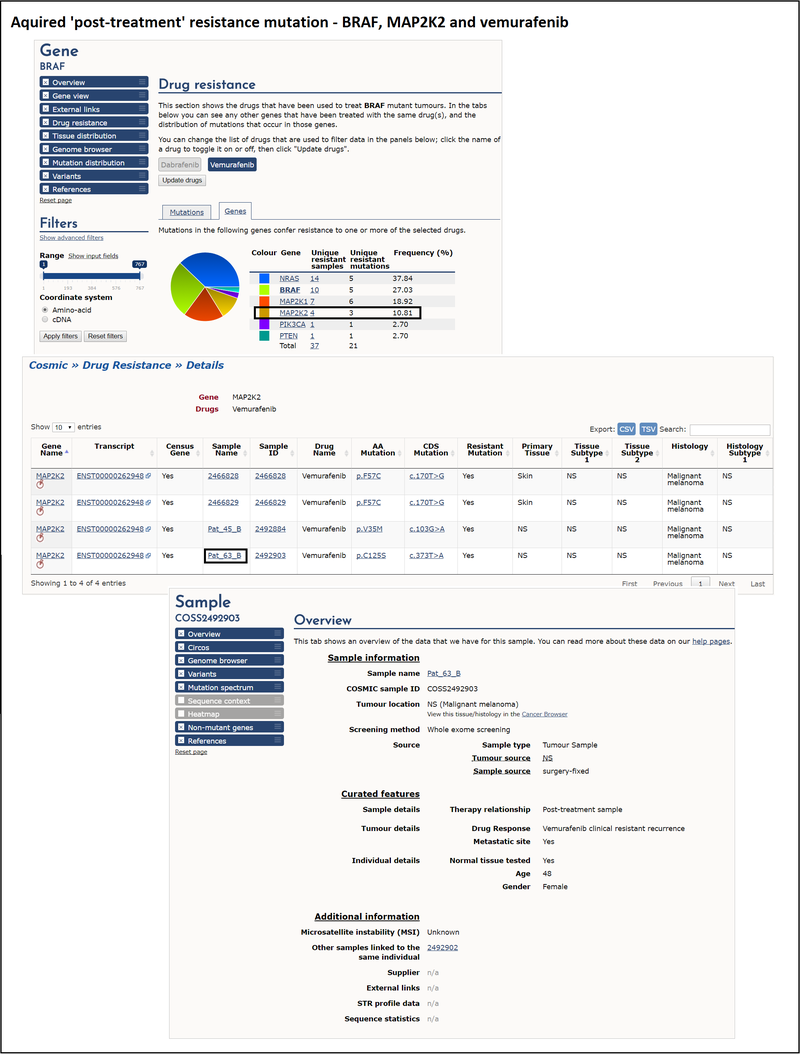Click the TSV export icon

tap(649, 428)
